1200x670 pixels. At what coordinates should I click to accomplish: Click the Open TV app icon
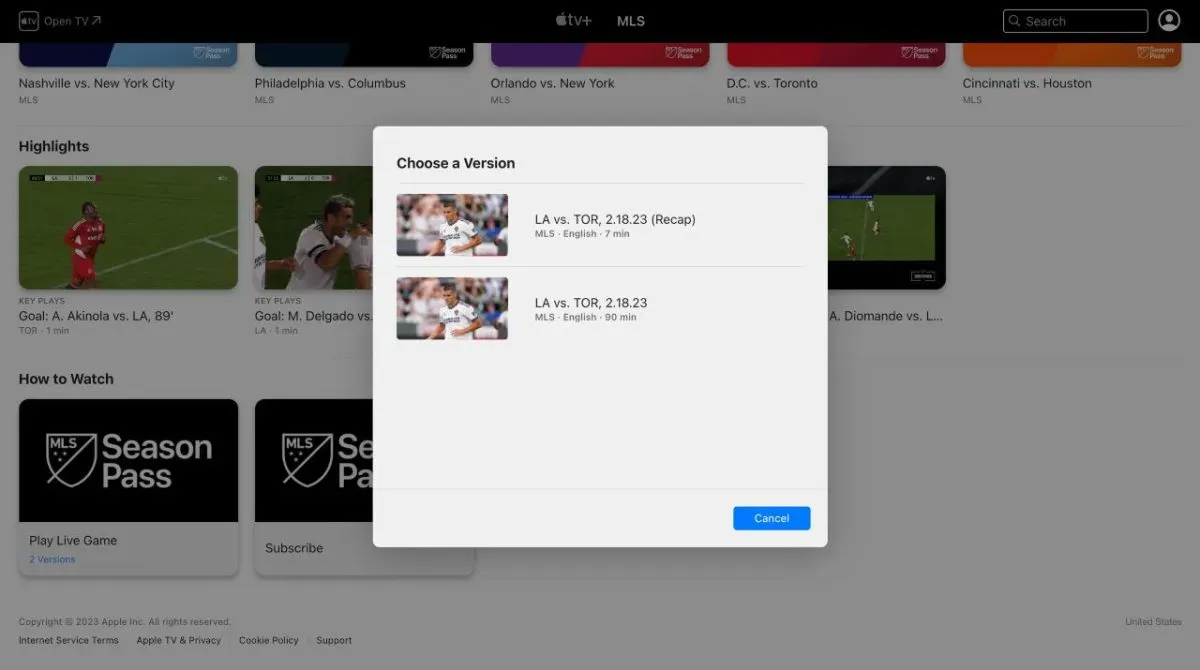tap(29, 21)
